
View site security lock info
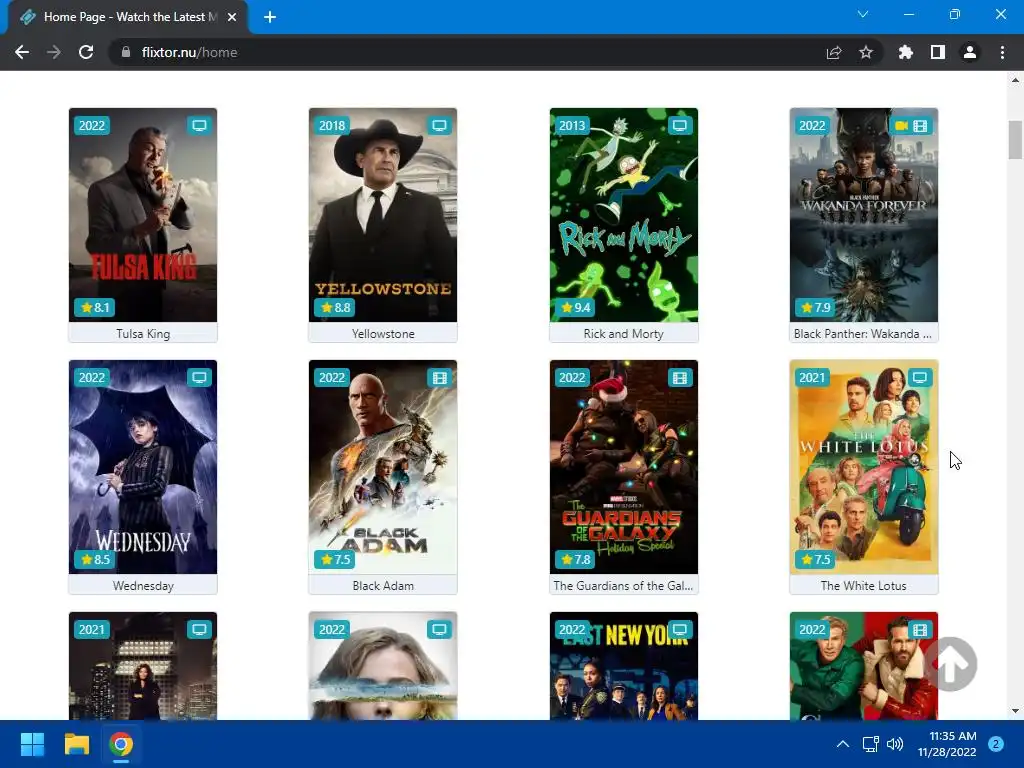125,52
